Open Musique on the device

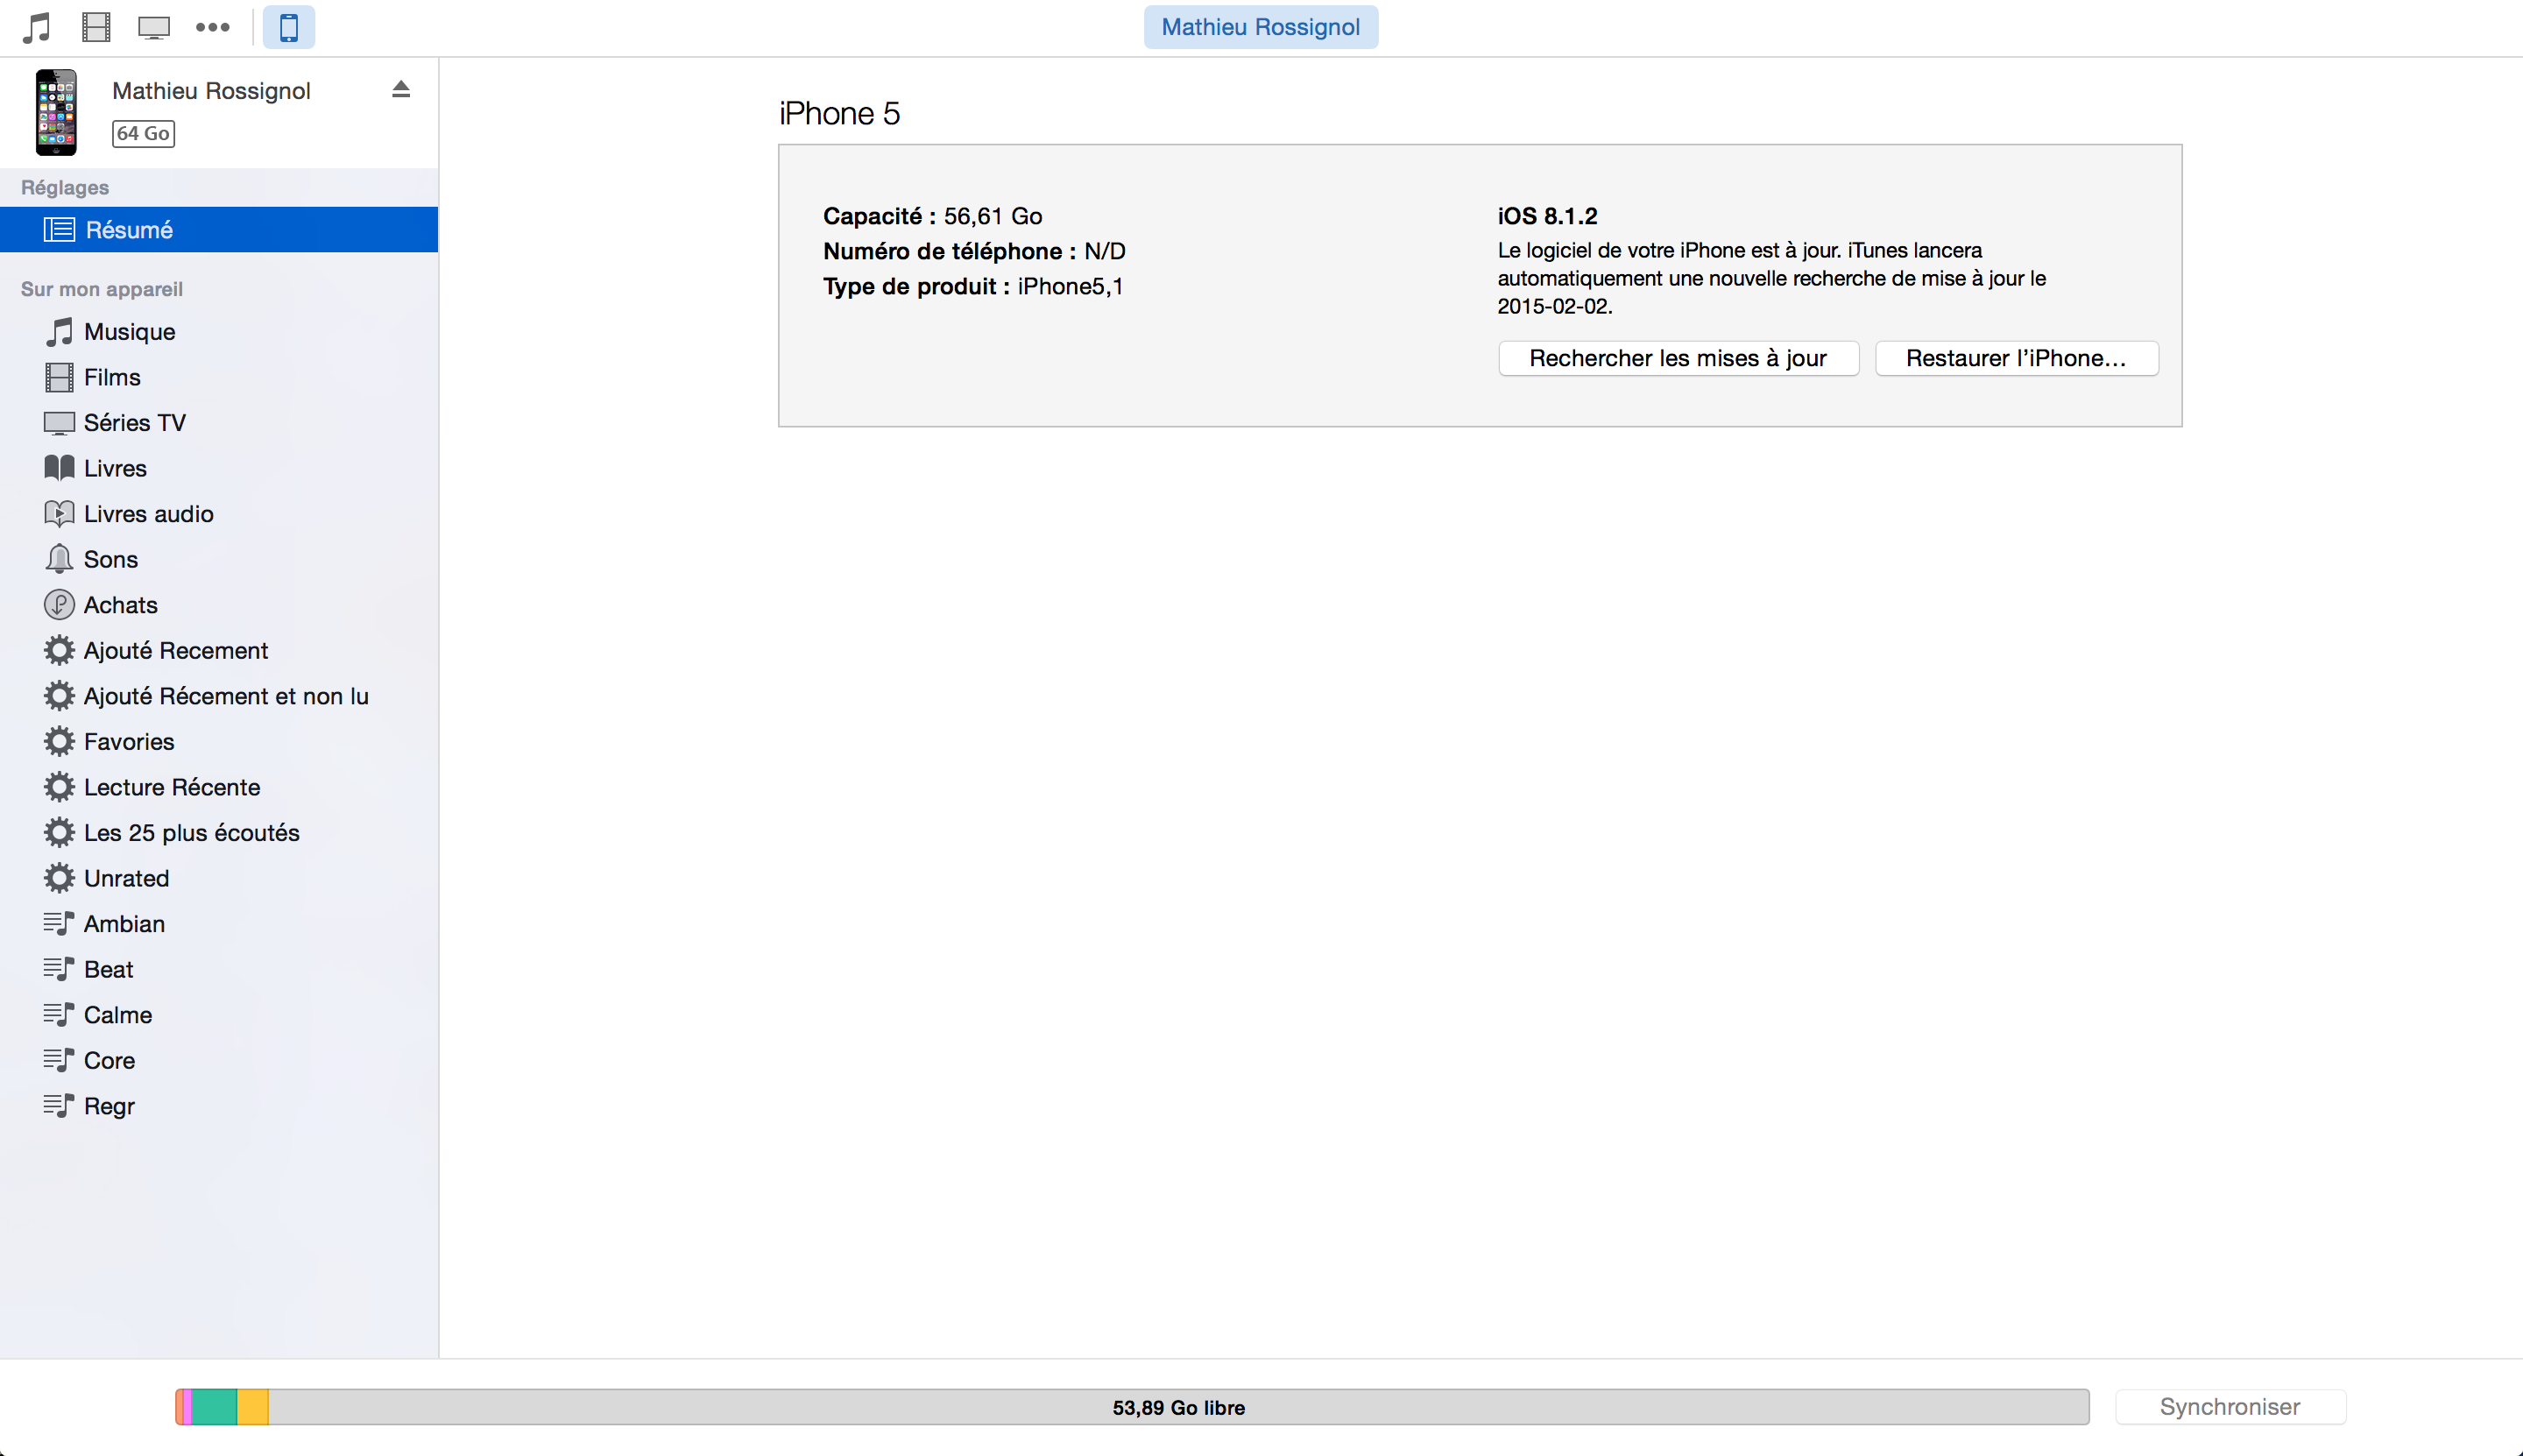pyautogui.click(x=219, y=332)
